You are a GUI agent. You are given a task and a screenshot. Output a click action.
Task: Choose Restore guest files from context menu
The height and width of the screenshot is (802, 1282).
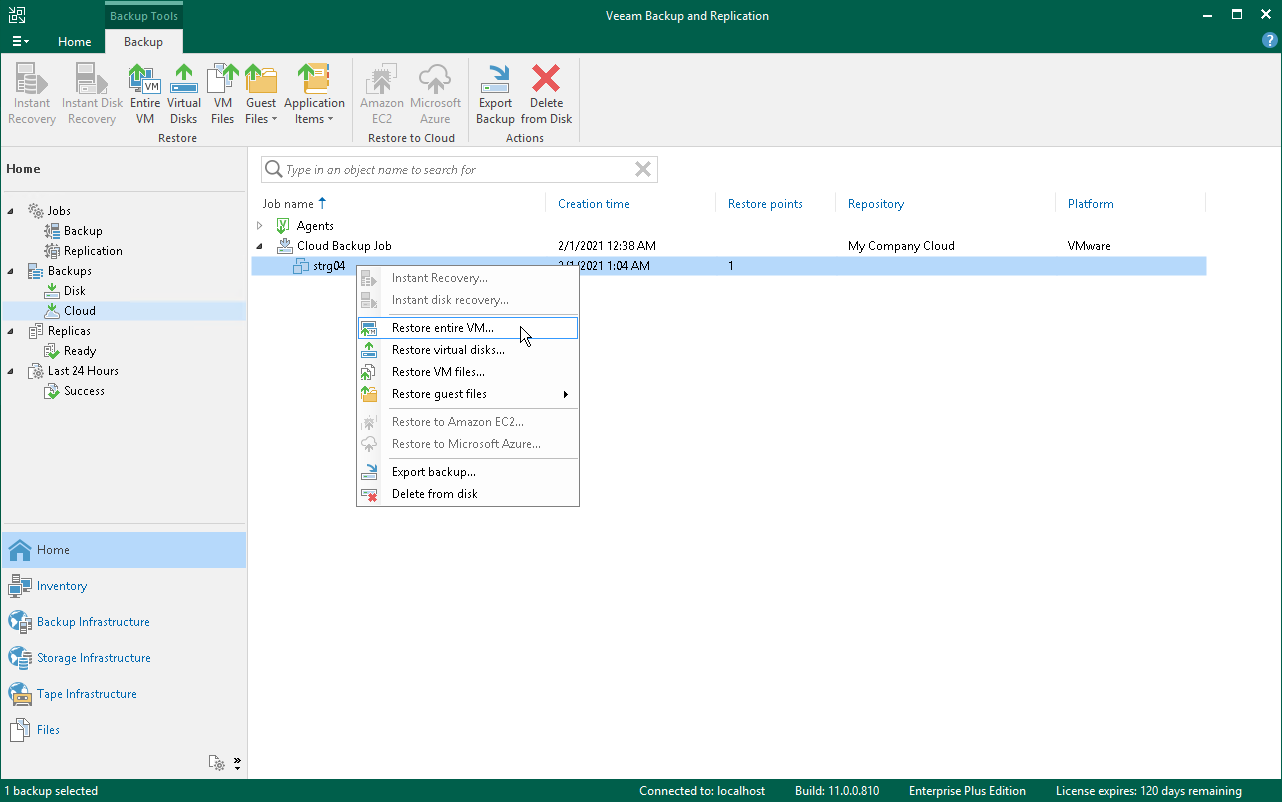point(440,394)
